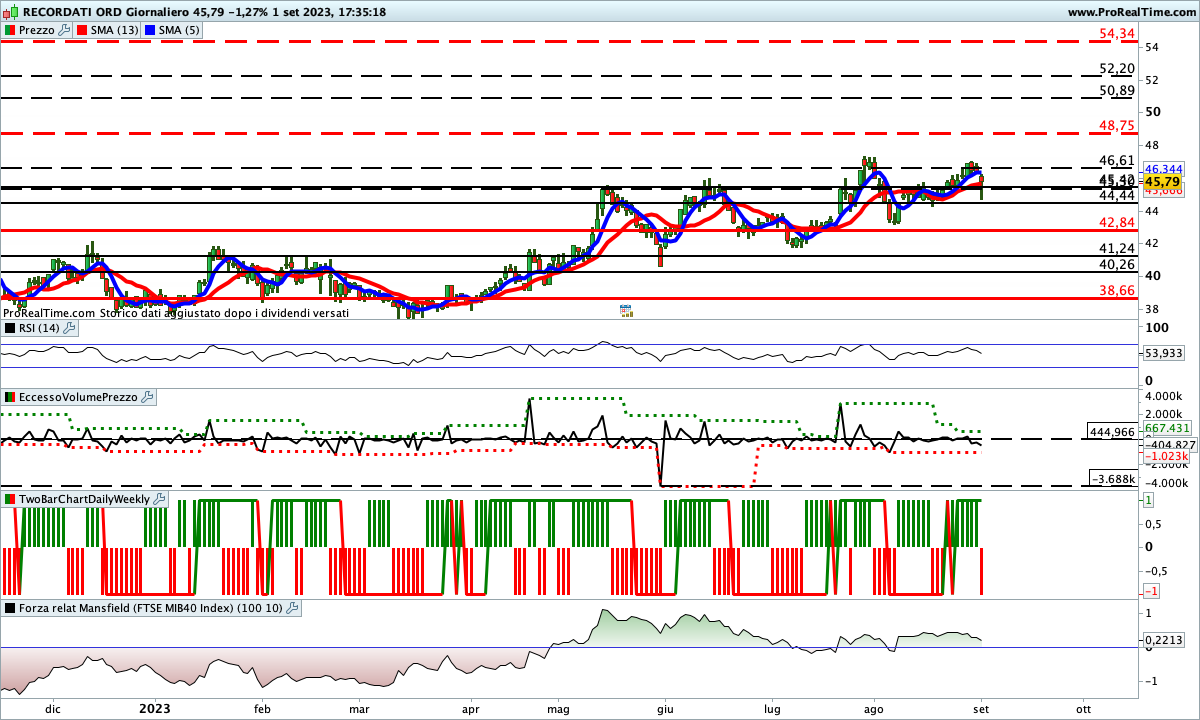This screenshot has height=720, width=1200.
Task: Click the dic month label on time axis
Action: pos(53,708)
